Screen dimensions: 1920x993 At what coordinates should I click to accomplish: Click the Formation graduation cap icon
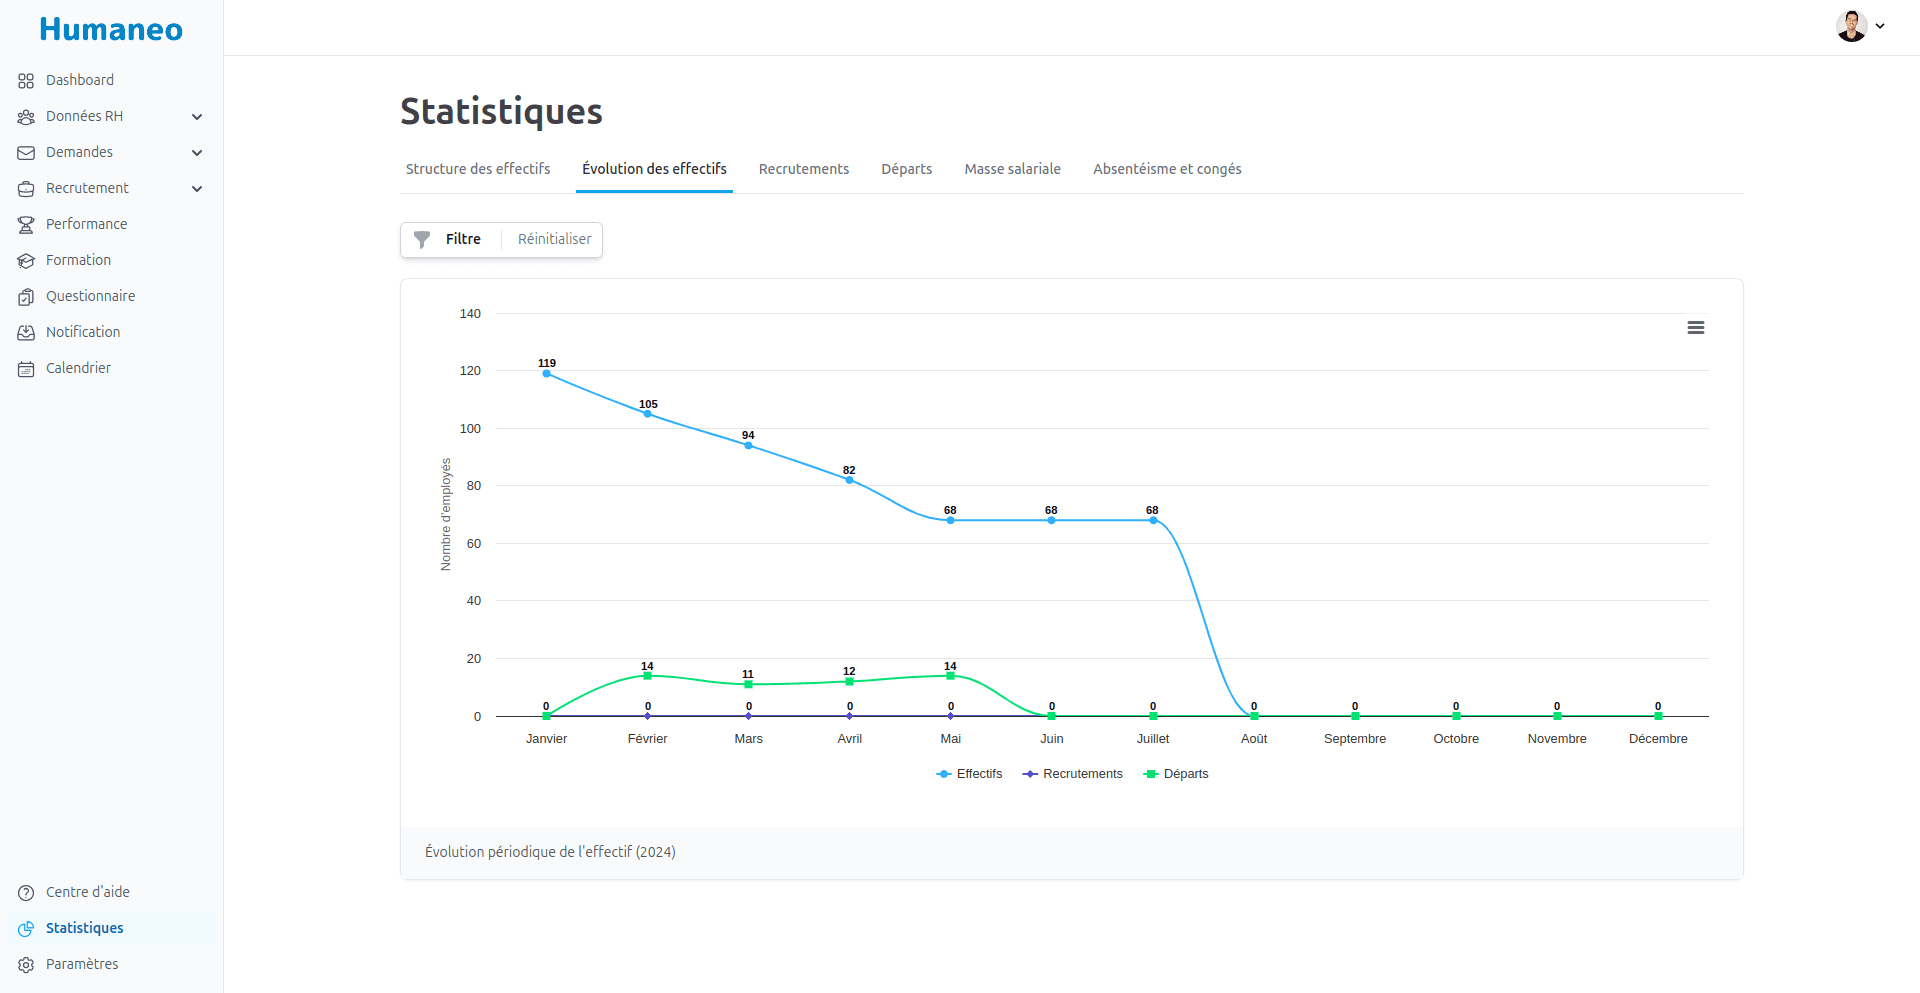pyautogui.click(x=26, y=261)
